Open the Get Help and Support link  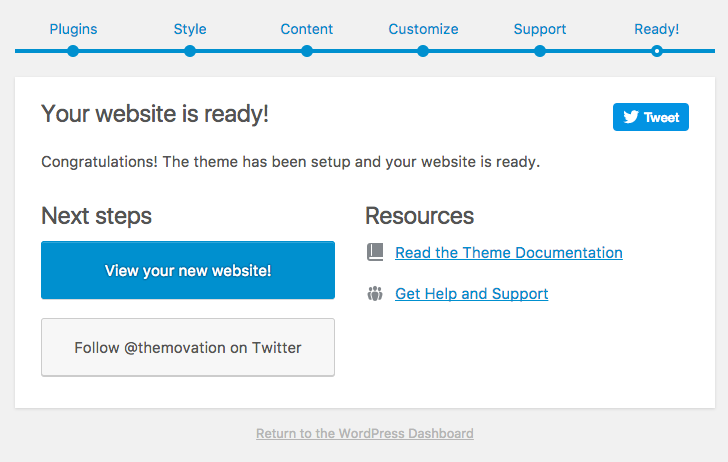pos(472,294)
